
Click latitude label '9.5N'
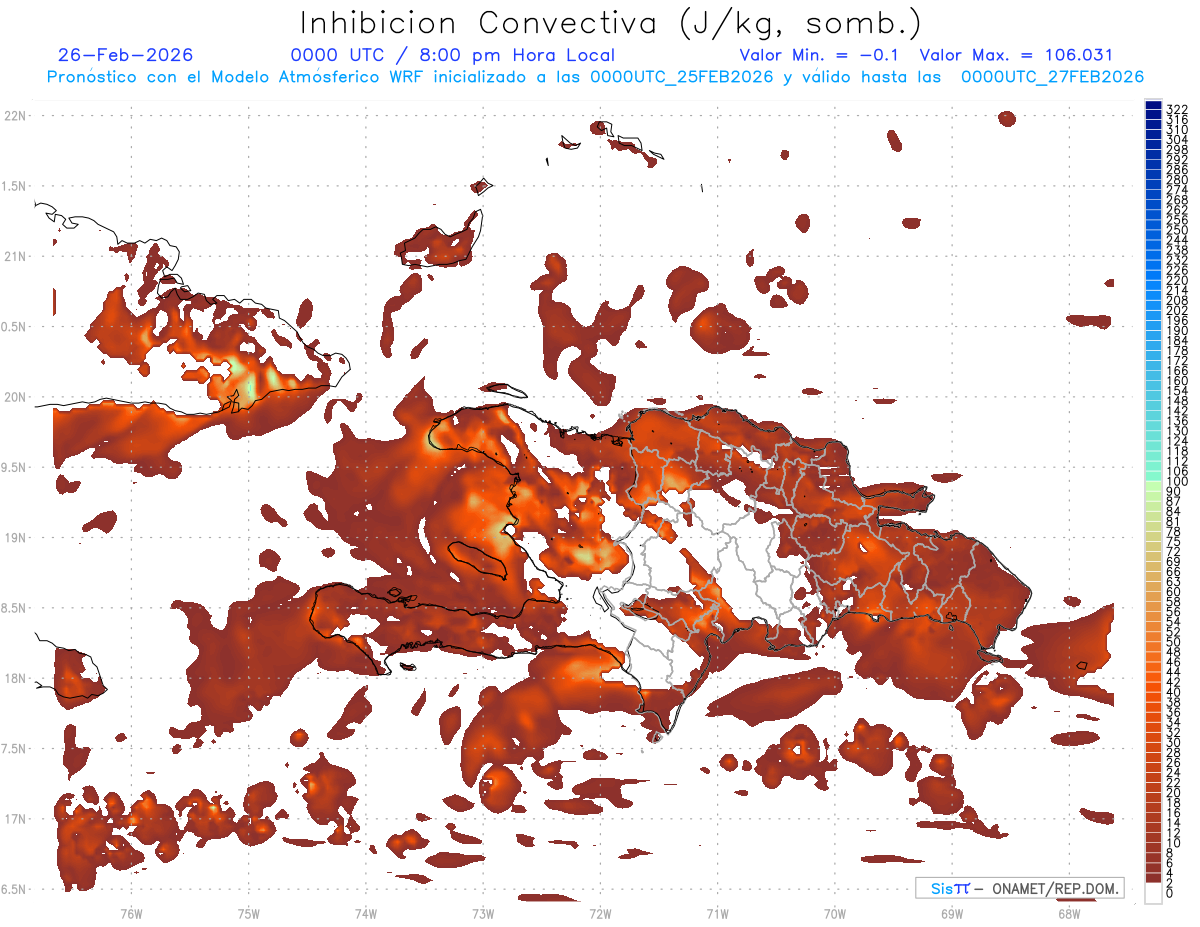[15, 467]
